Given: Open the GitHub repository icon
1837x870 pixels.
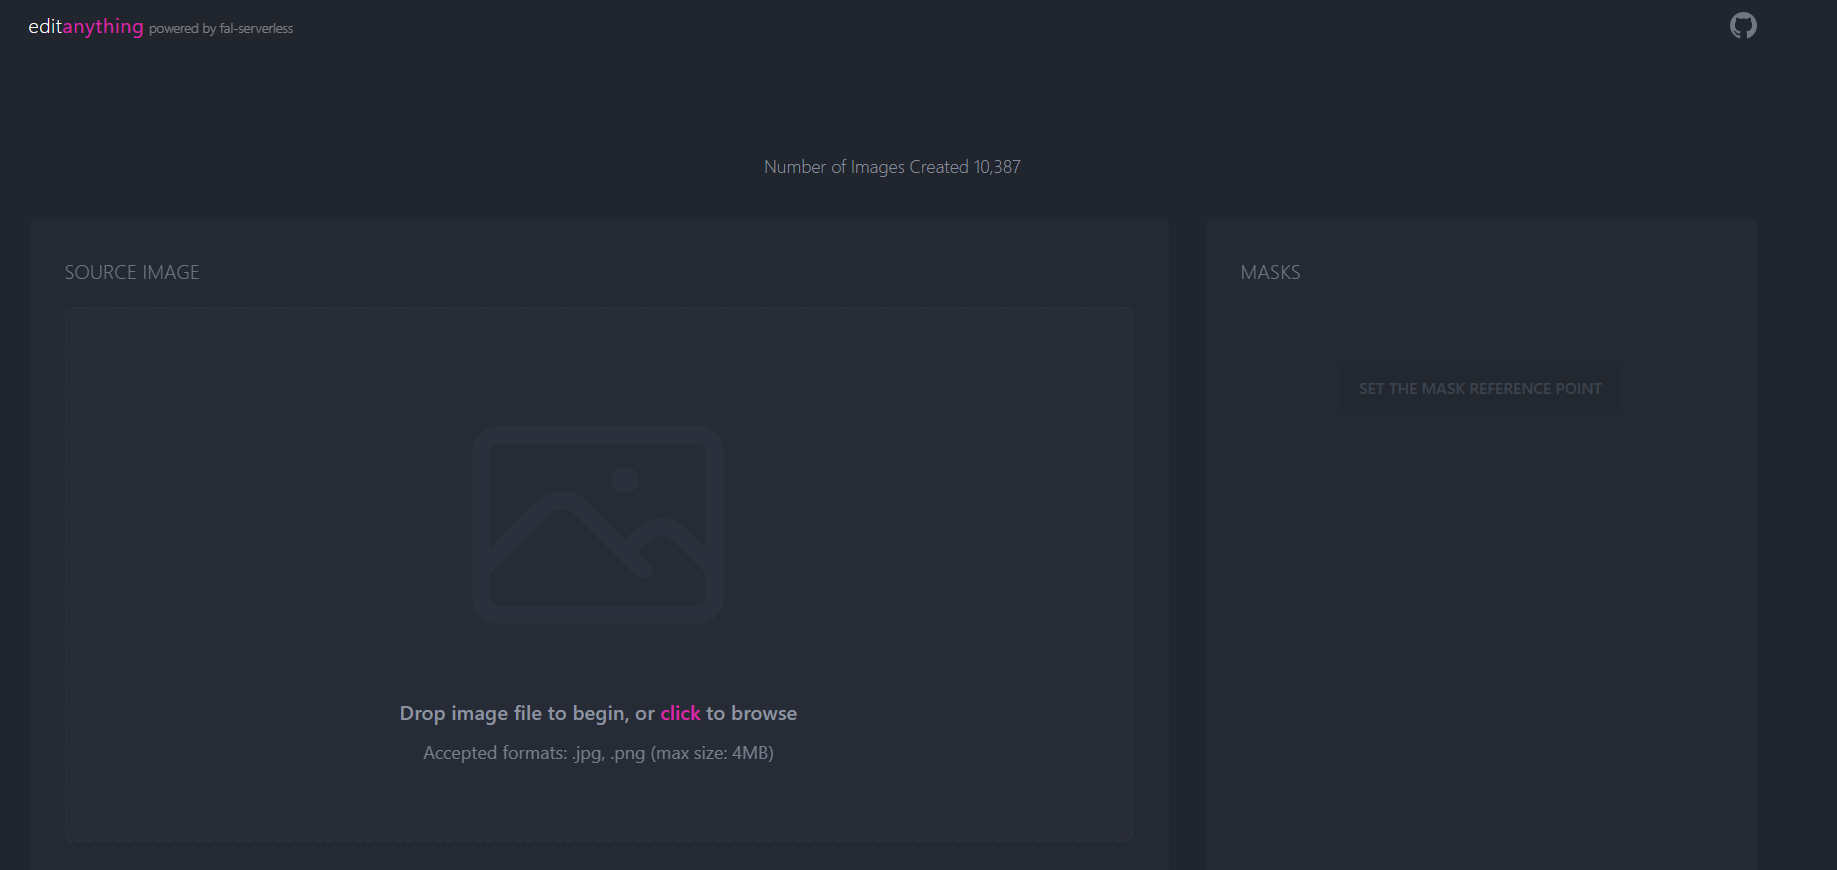Looking at the screenshot, I should [1743, 26].
